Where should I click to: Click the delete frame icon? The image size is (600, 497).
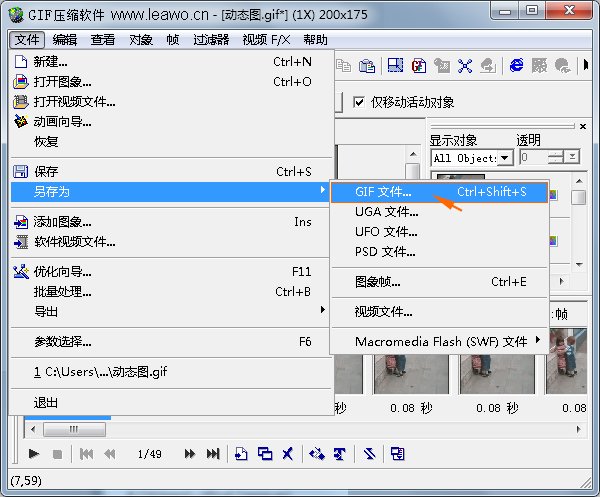(288, 454)
